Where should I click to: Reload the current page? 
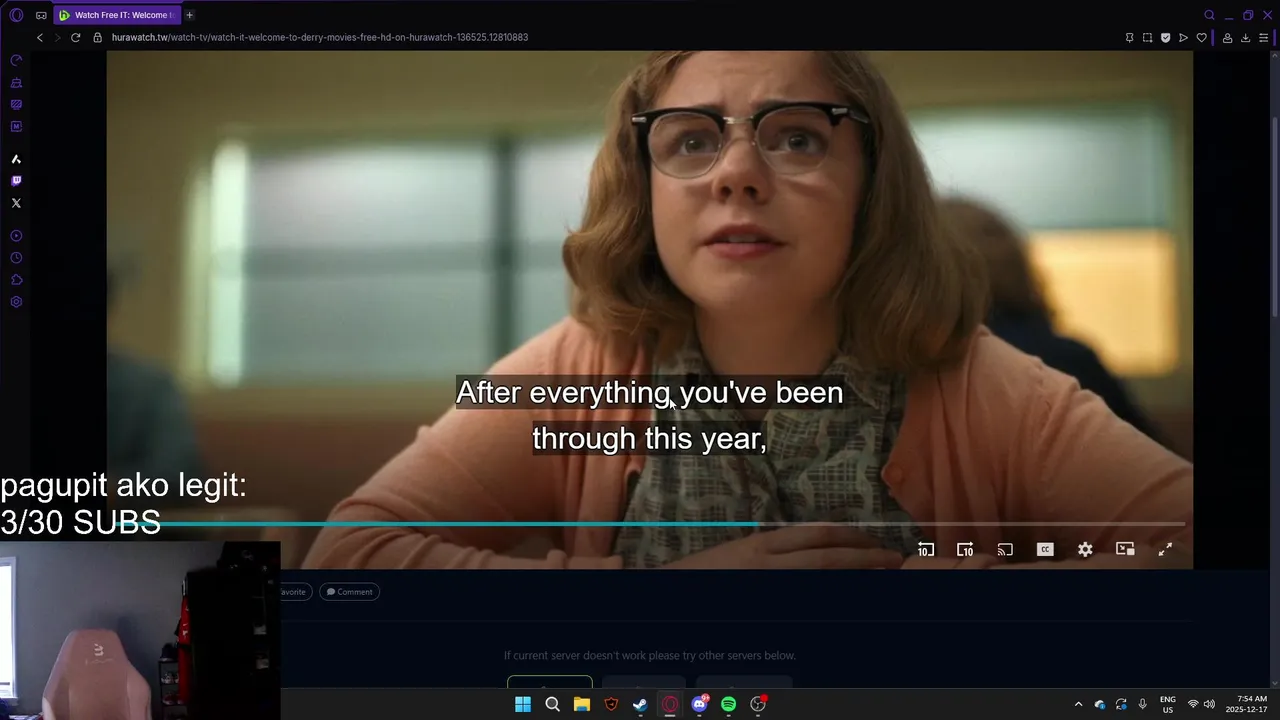75,37
